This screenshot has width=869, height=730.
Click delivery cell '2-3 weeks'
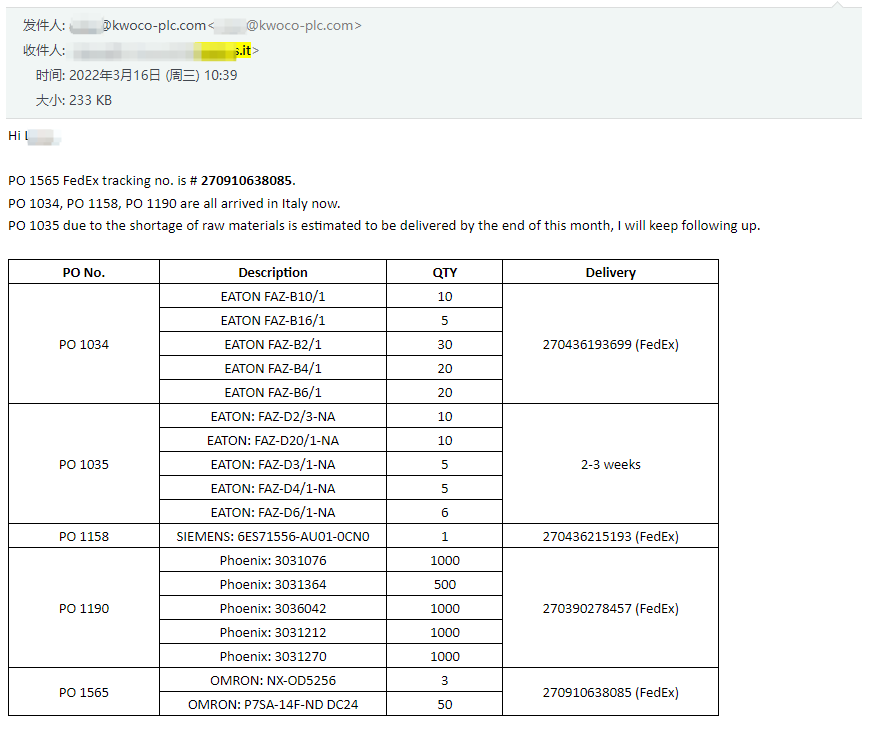pyautogui.click(x=610, y=464)
